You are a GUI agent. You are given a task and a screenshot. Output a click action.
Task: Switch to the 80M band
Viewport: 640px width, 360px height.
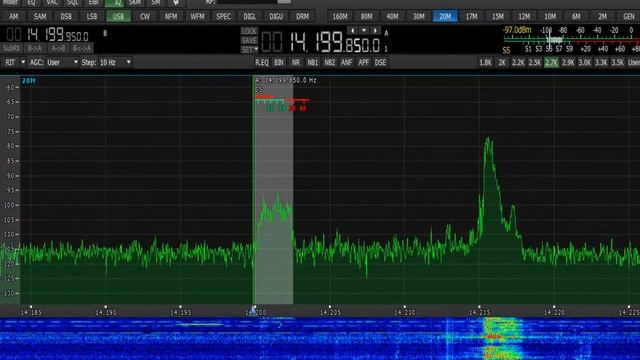click(x=366, y=17)
